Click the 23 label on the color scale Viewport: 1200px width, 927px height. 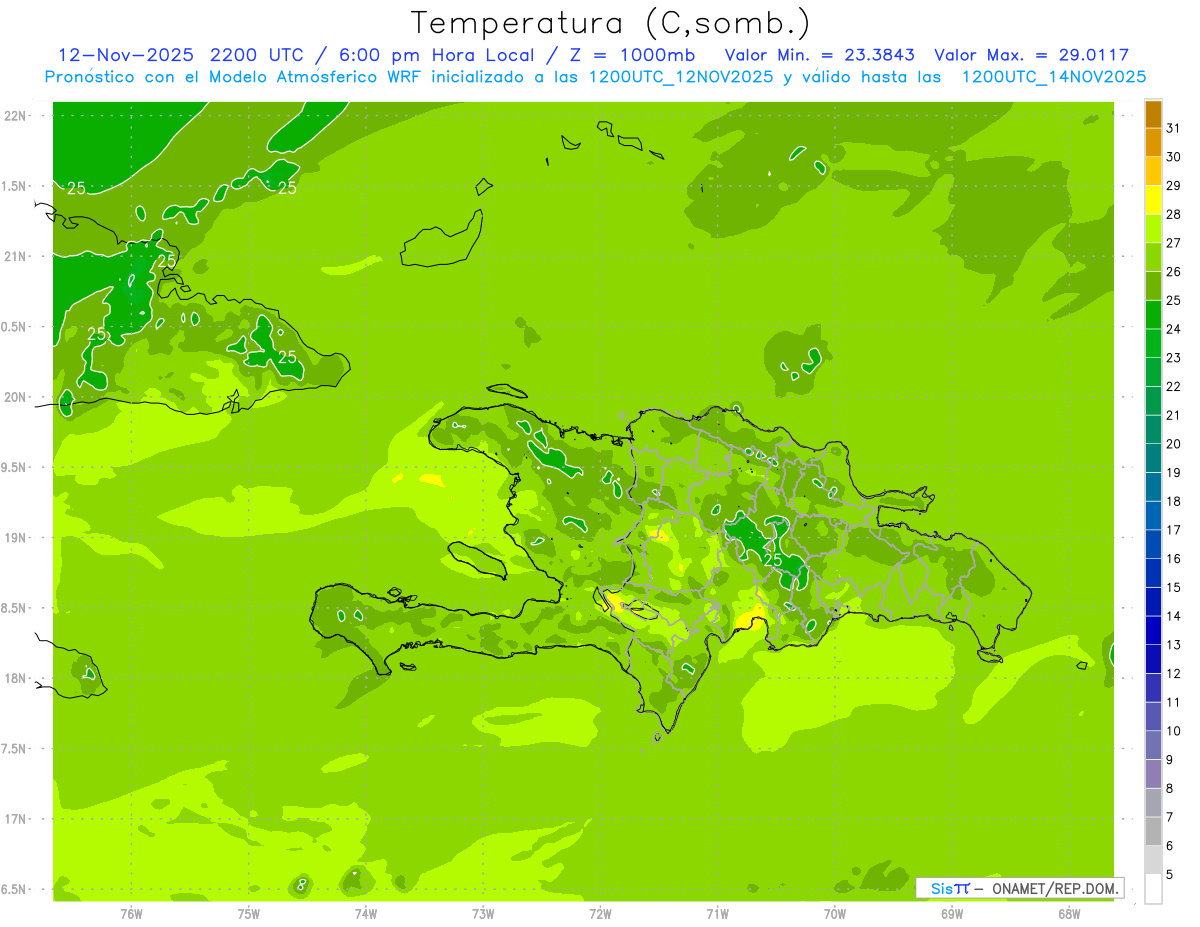[x=1173, y=358]
